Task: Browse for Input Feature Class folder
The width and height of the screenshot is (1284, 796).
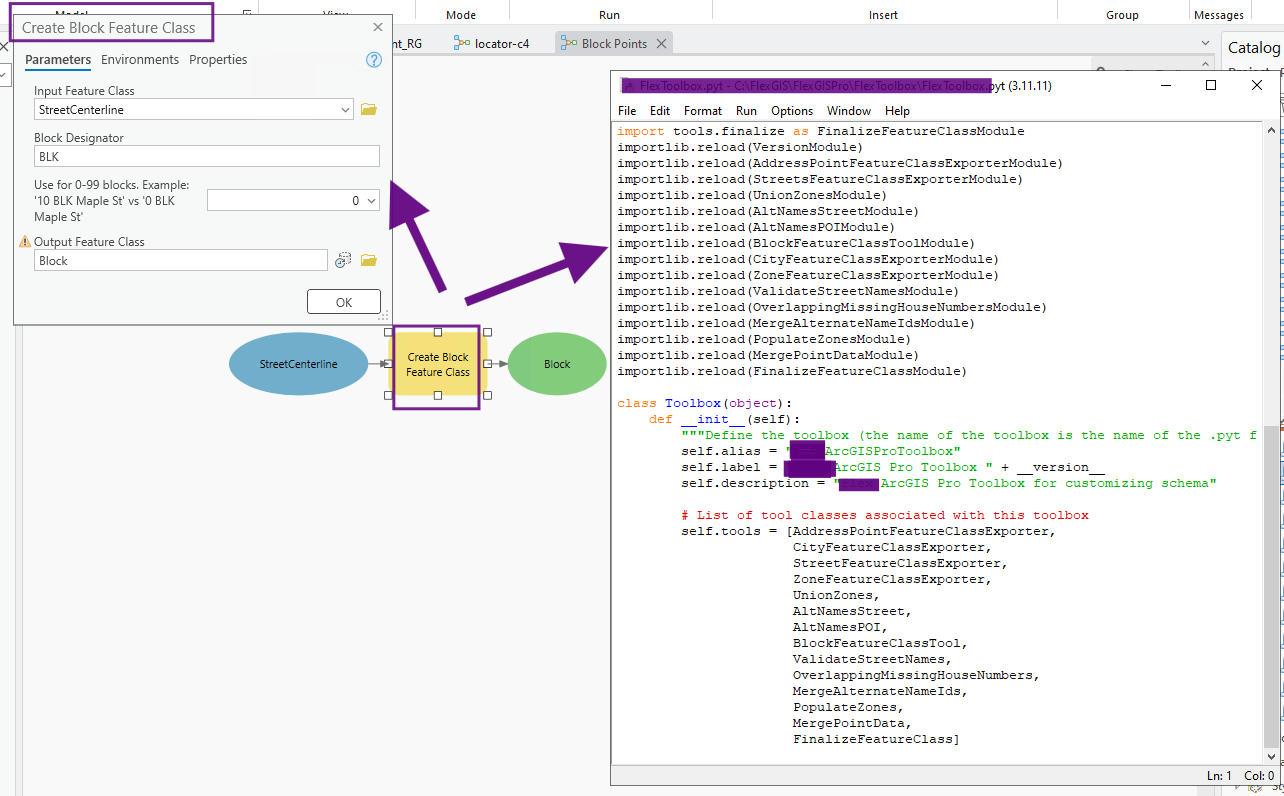Action: point(369,110)
